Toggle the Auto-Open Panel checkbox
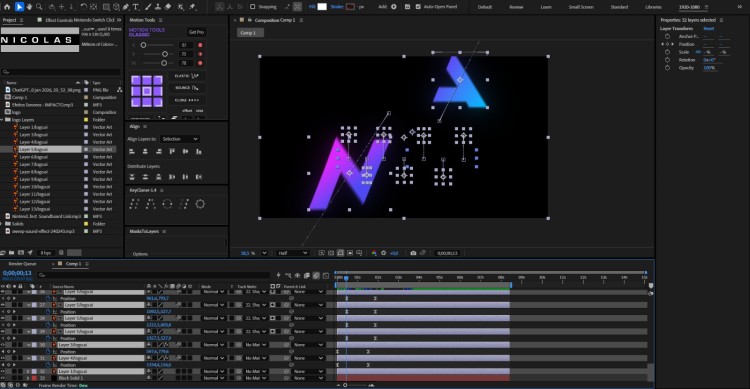 (418, 7)
